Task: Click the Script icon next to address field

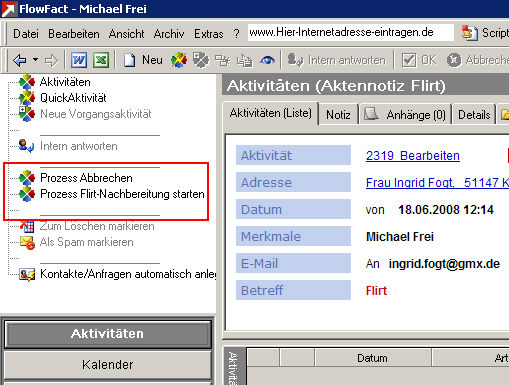Action: (469, 33)
